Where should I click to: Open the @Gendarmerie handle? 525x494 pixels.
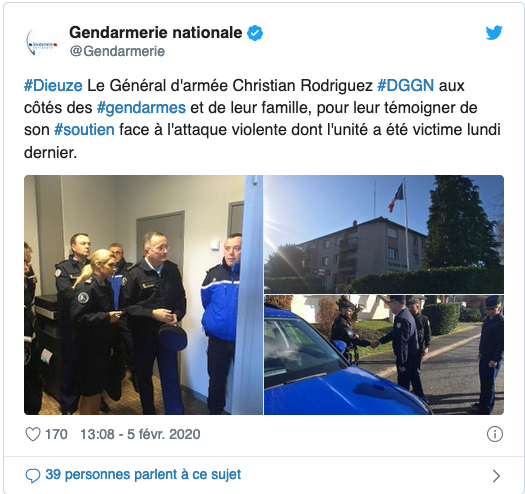point(117,51)
